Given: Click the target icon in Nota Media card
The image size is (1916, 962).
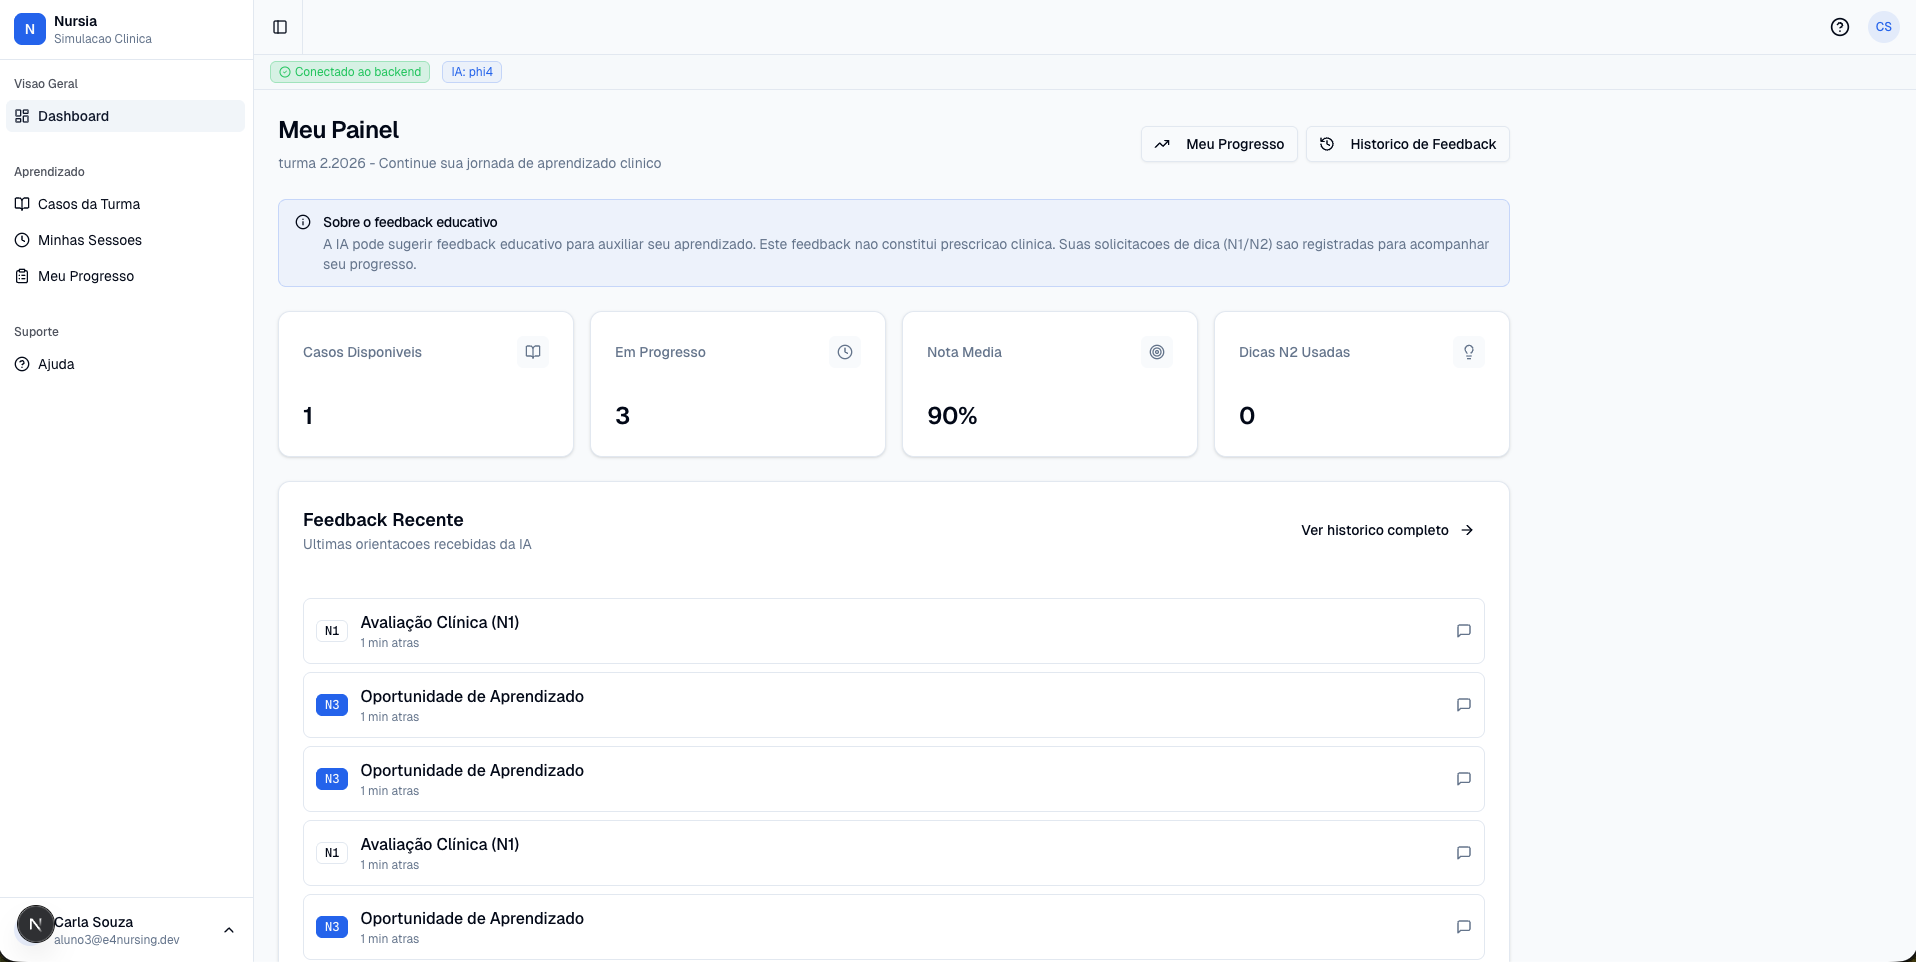Looking at the screenshot, I should point(1157,352).
